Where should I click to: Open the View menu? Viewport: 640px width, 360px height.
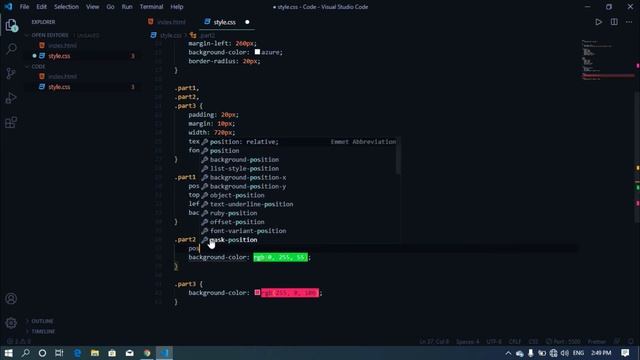click(93, 7)
